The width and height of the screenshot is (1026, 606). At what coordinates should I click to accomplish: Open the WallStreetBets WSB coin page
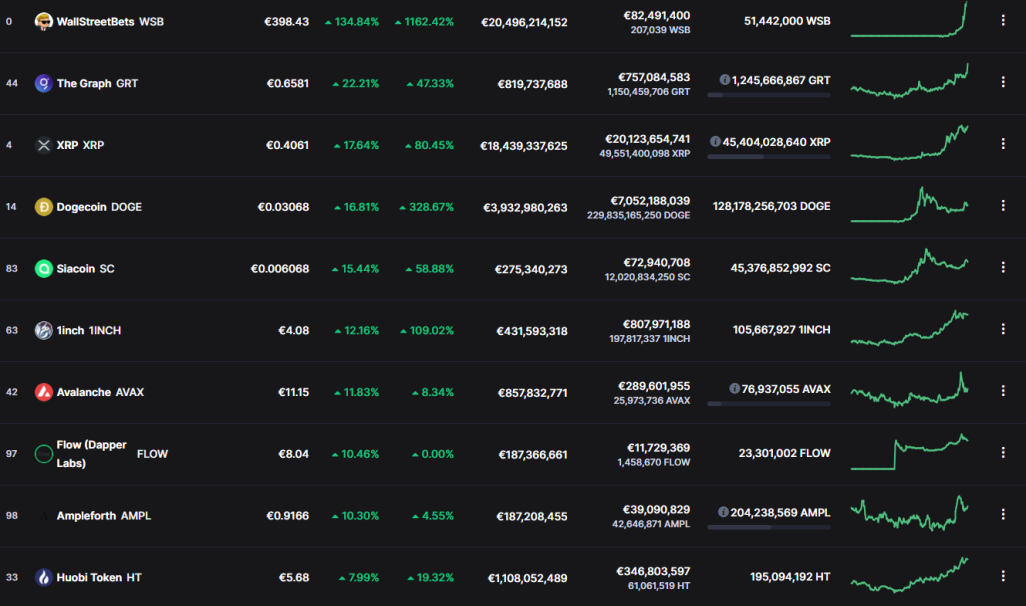point(110,22)
